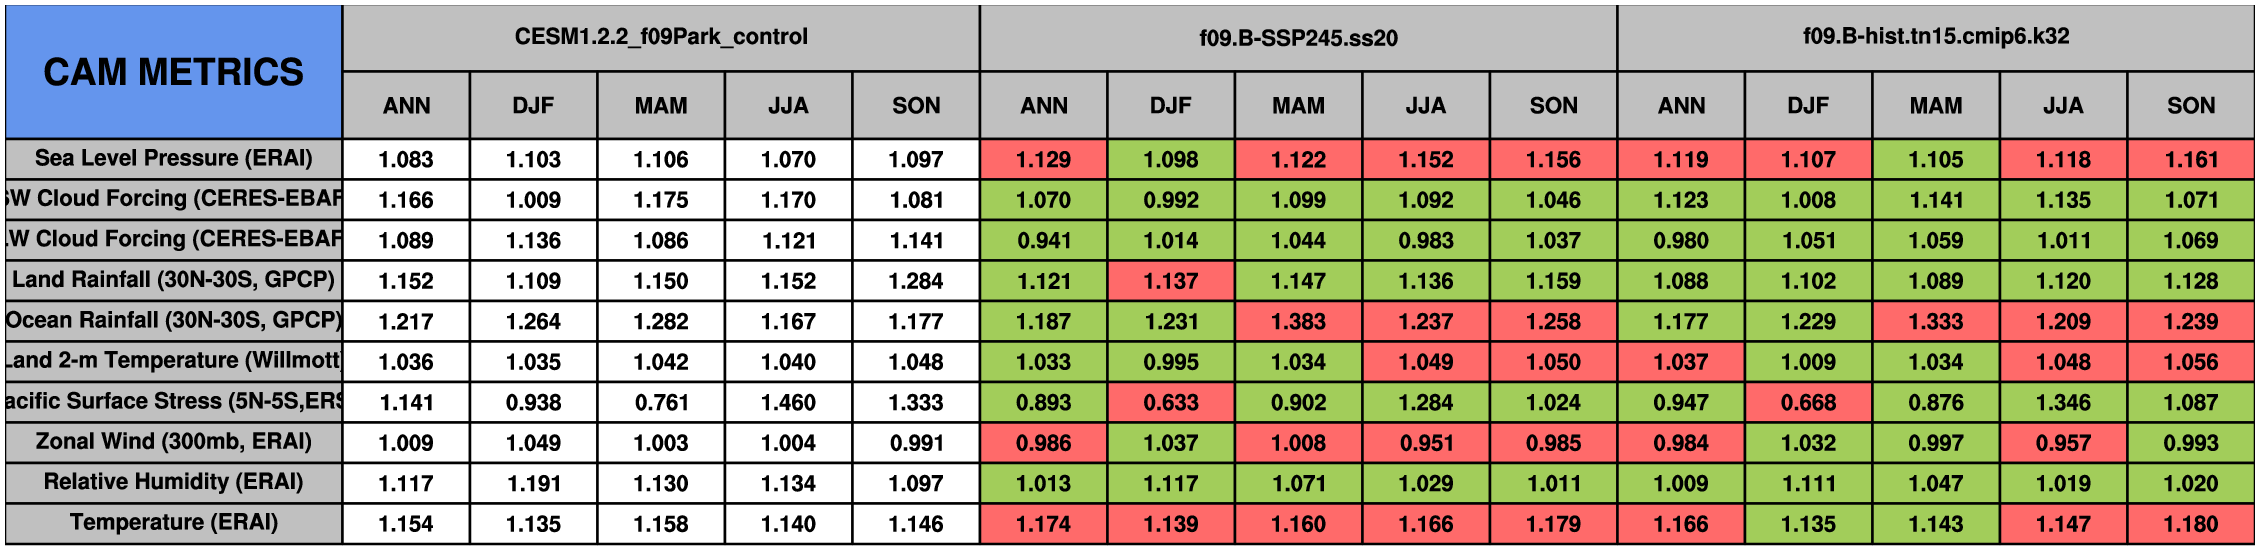Click the white 1.460 value cell
The width and height of the screenshot is (2260, 551).
coord(788,402)
